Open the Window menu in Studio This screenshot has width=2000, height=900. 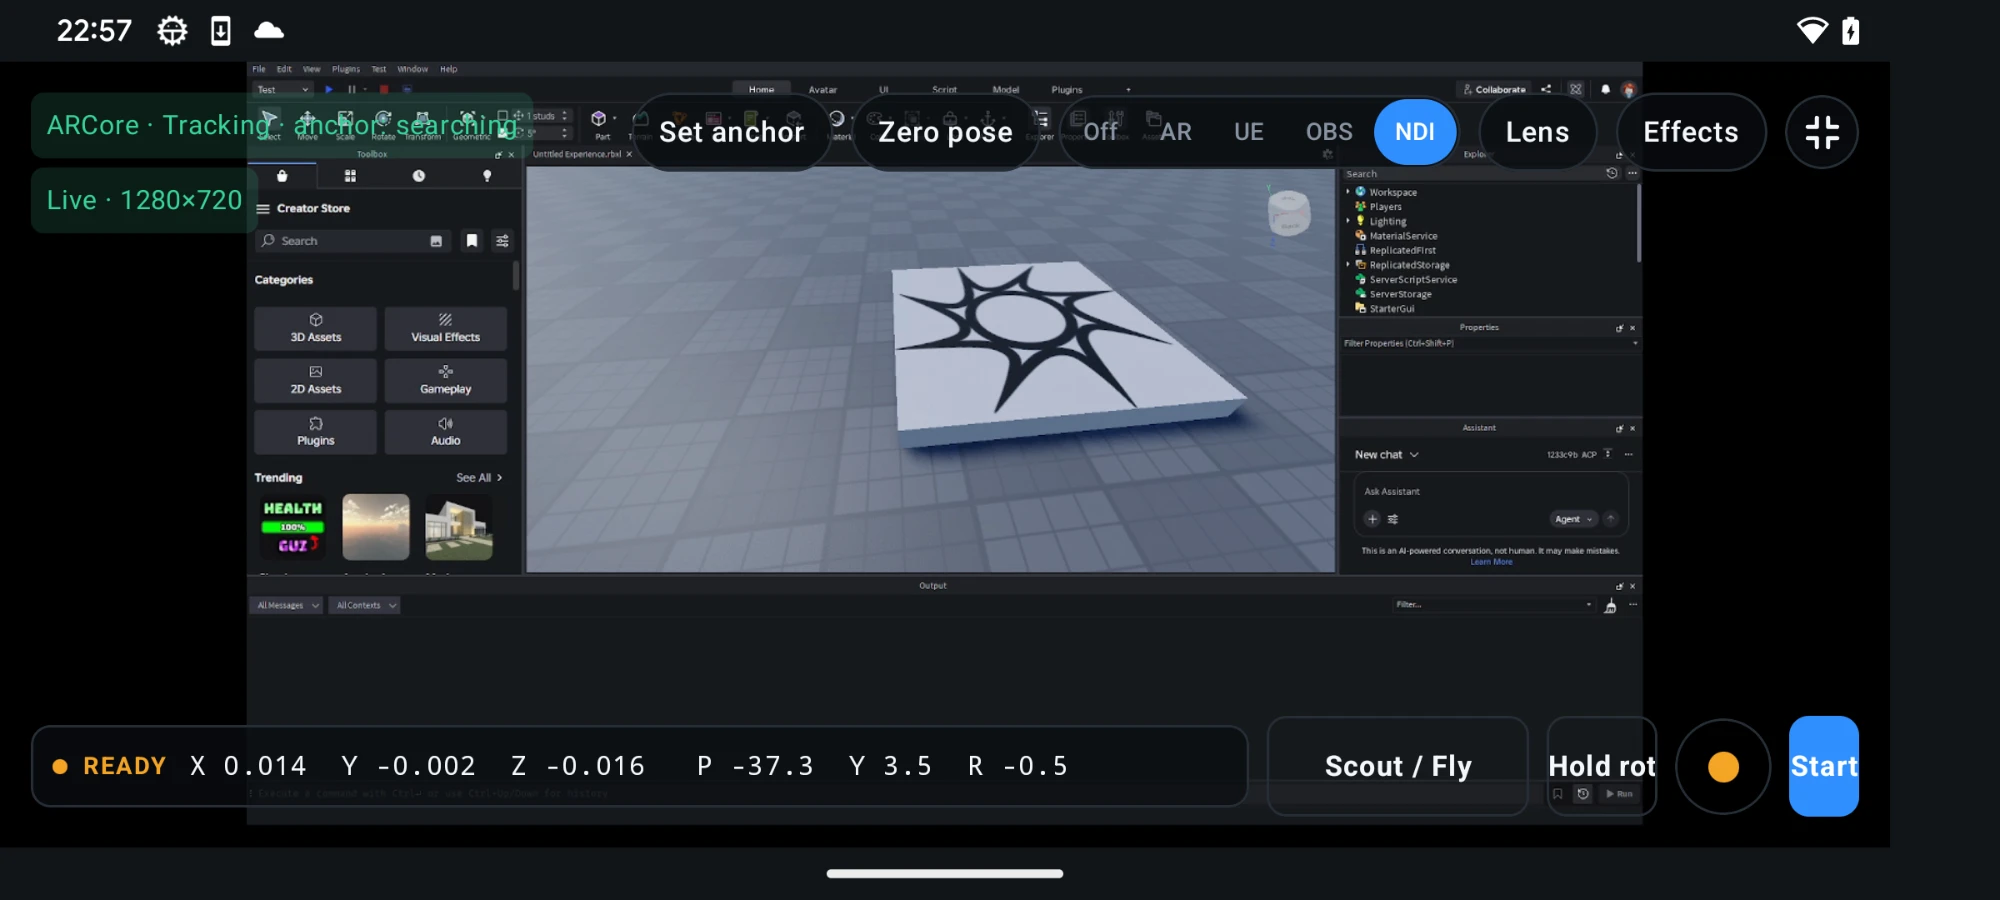pos(412,69)
